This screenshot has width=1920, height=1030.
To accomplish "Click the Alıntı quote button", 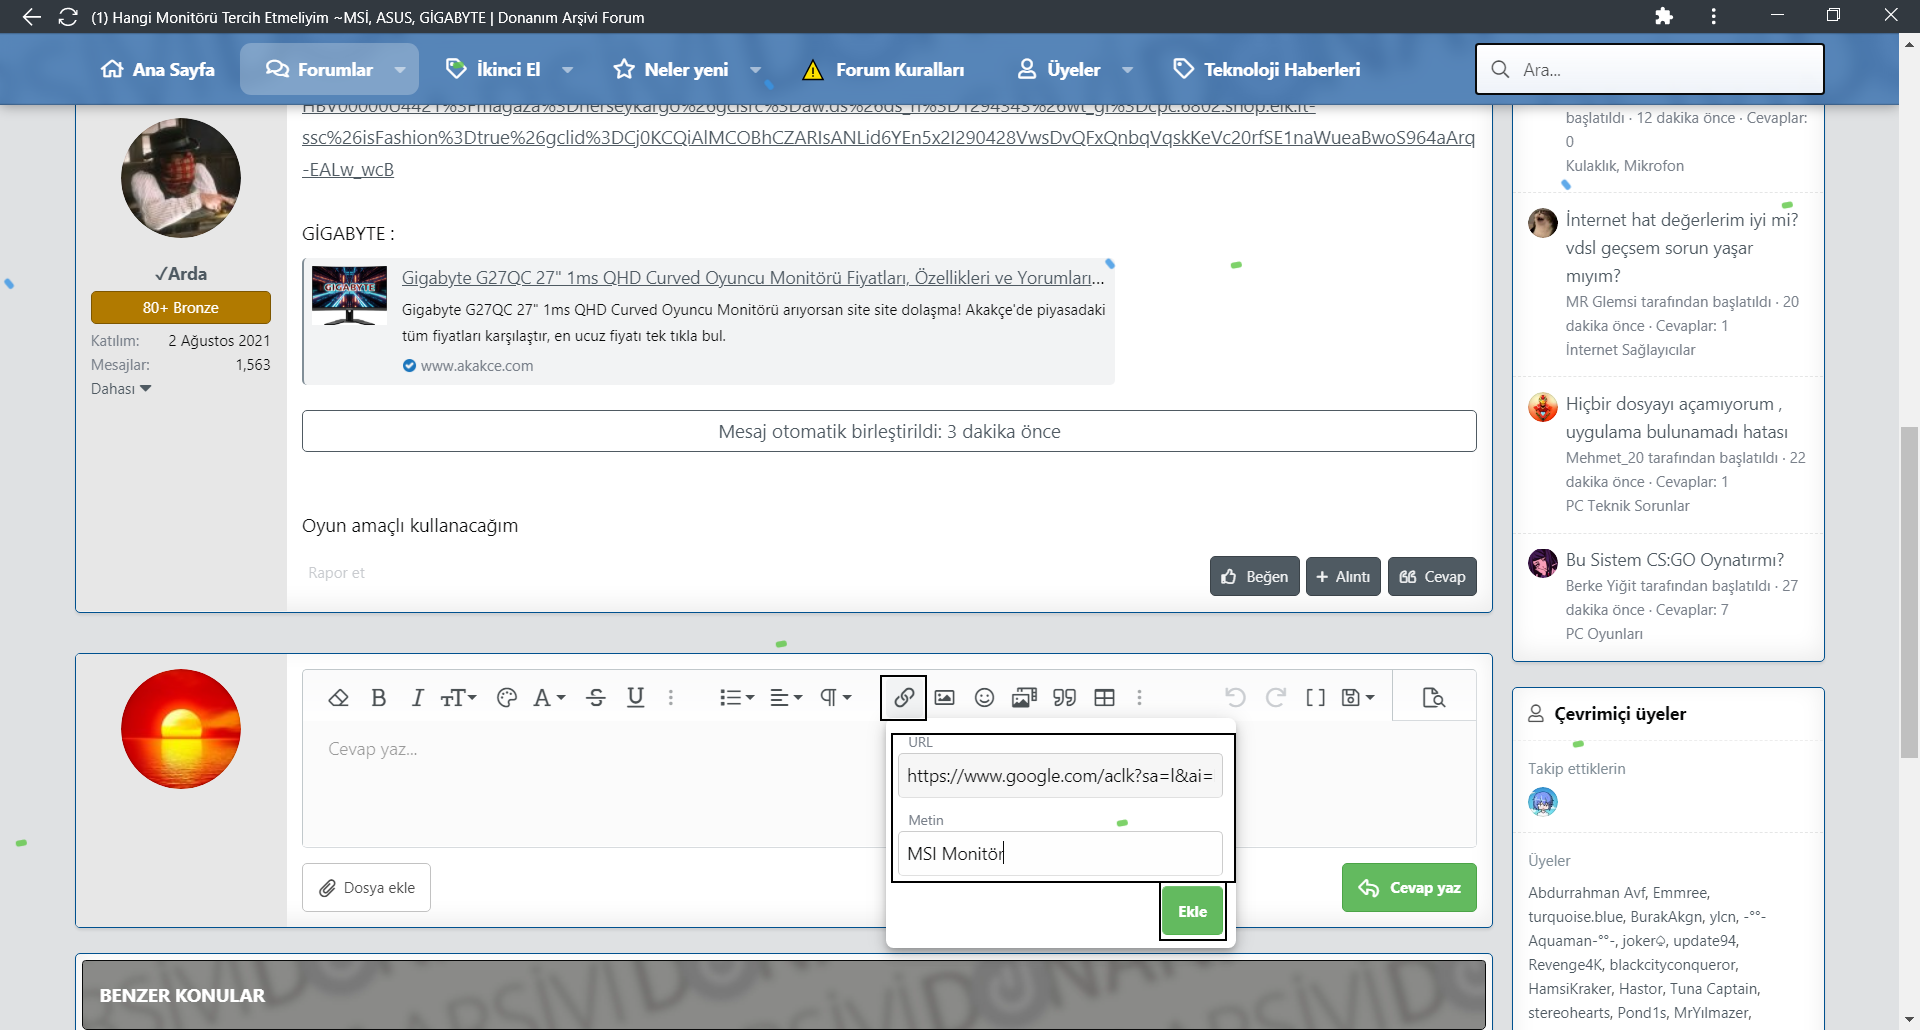I will [1343, 577].
